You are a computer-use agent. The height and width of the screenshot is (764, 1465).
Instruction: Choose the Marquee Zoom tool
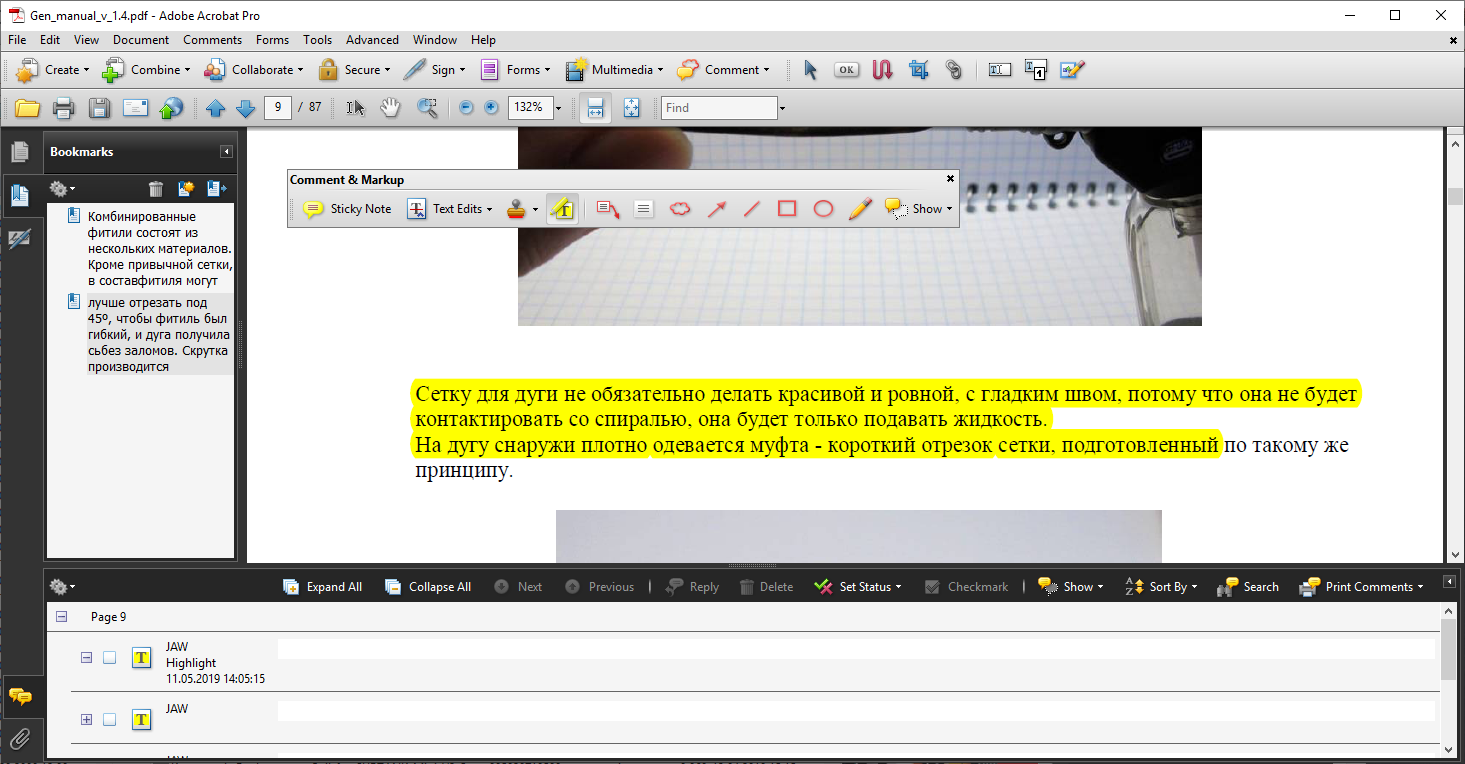[427, 108]
